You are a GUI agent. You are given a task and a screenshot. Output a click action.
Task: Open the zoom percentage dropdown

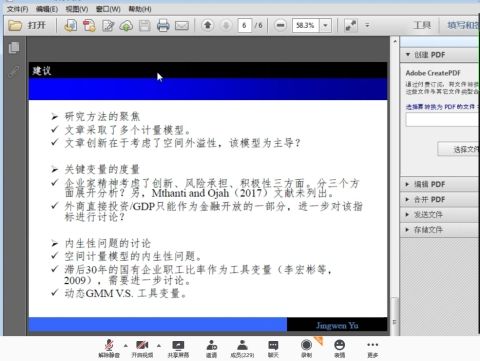[x=325, y=25]
